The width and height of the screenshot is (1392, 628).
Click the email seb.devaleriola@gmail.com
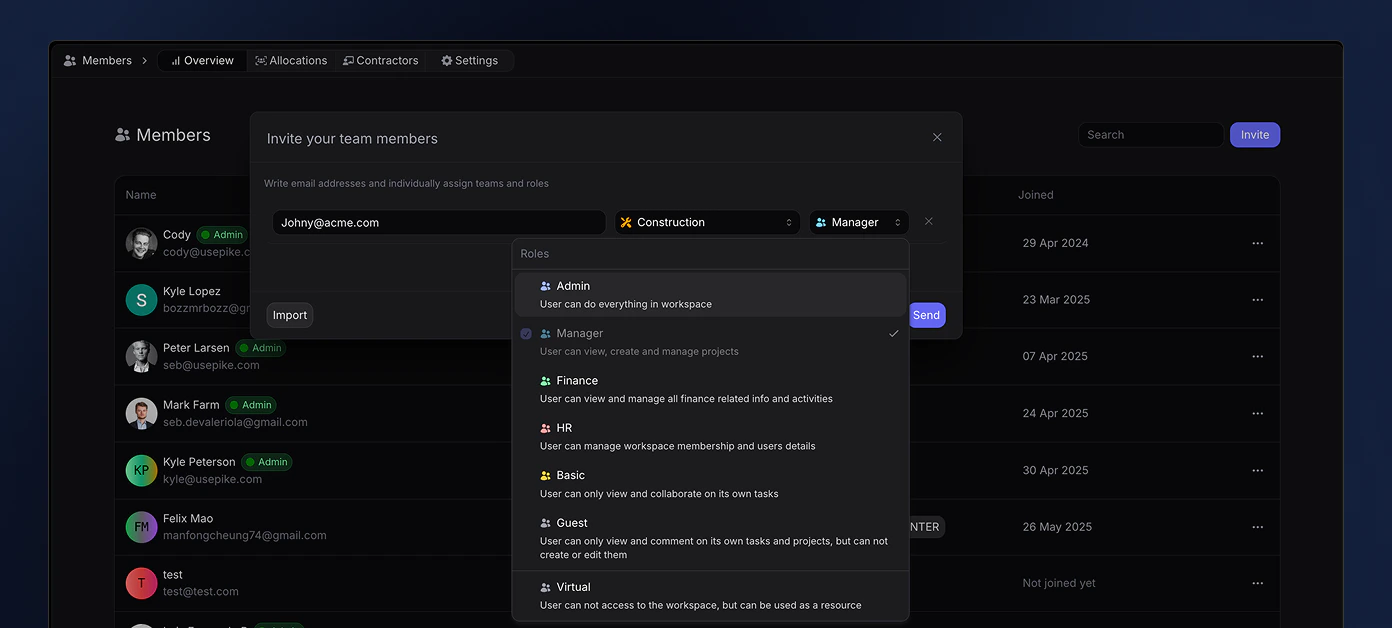[235, 422]
